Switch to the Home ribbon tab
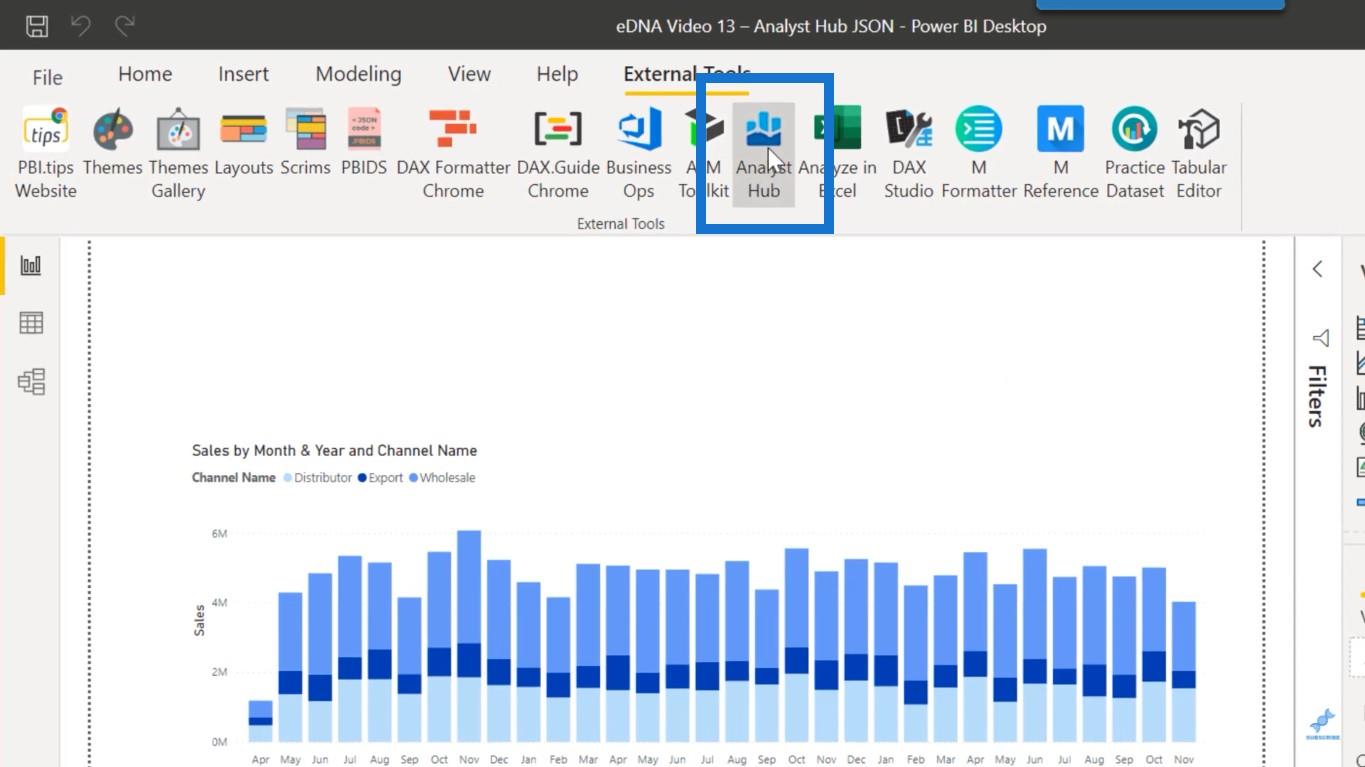The image size is (1365, 767). pos(145,74)
